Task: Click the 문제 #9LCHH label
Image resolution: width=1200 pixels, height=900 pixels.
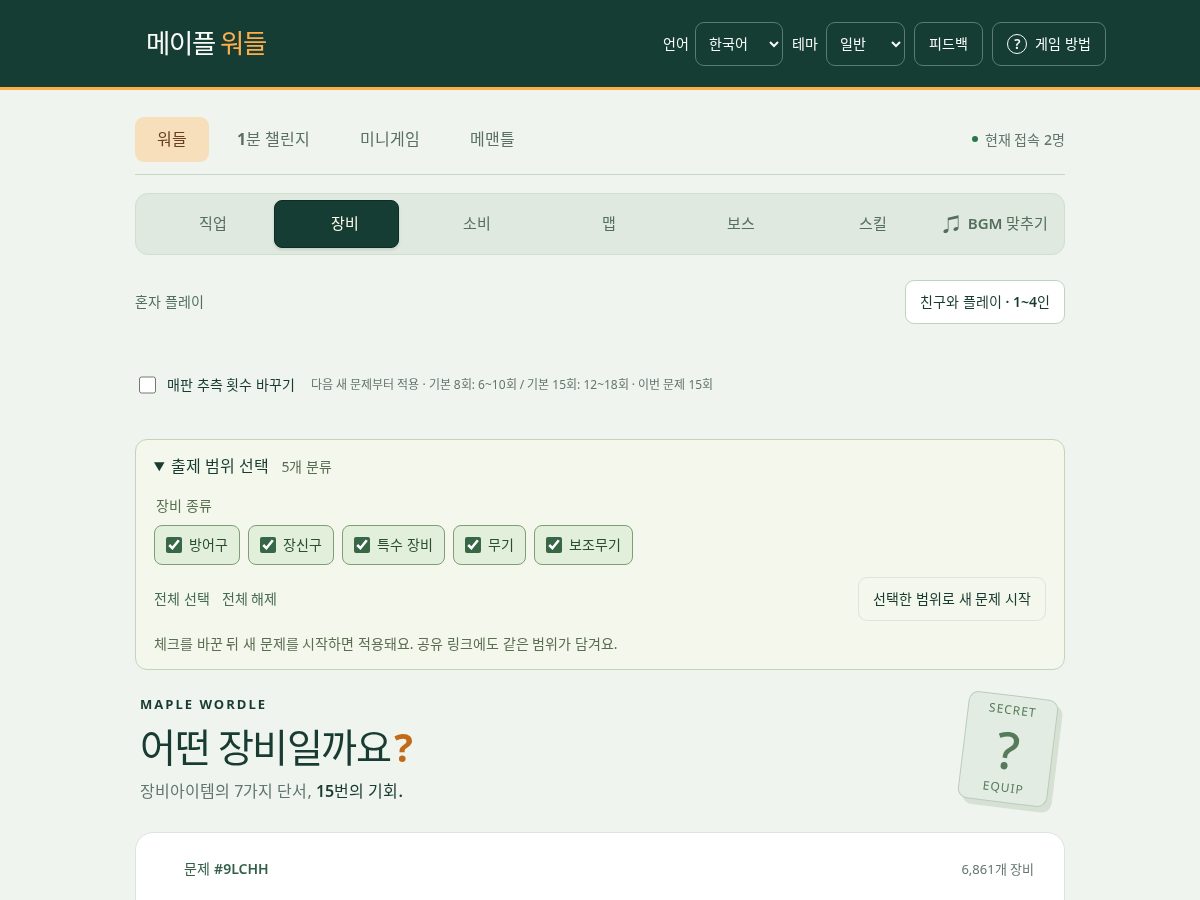Action: 226,869
